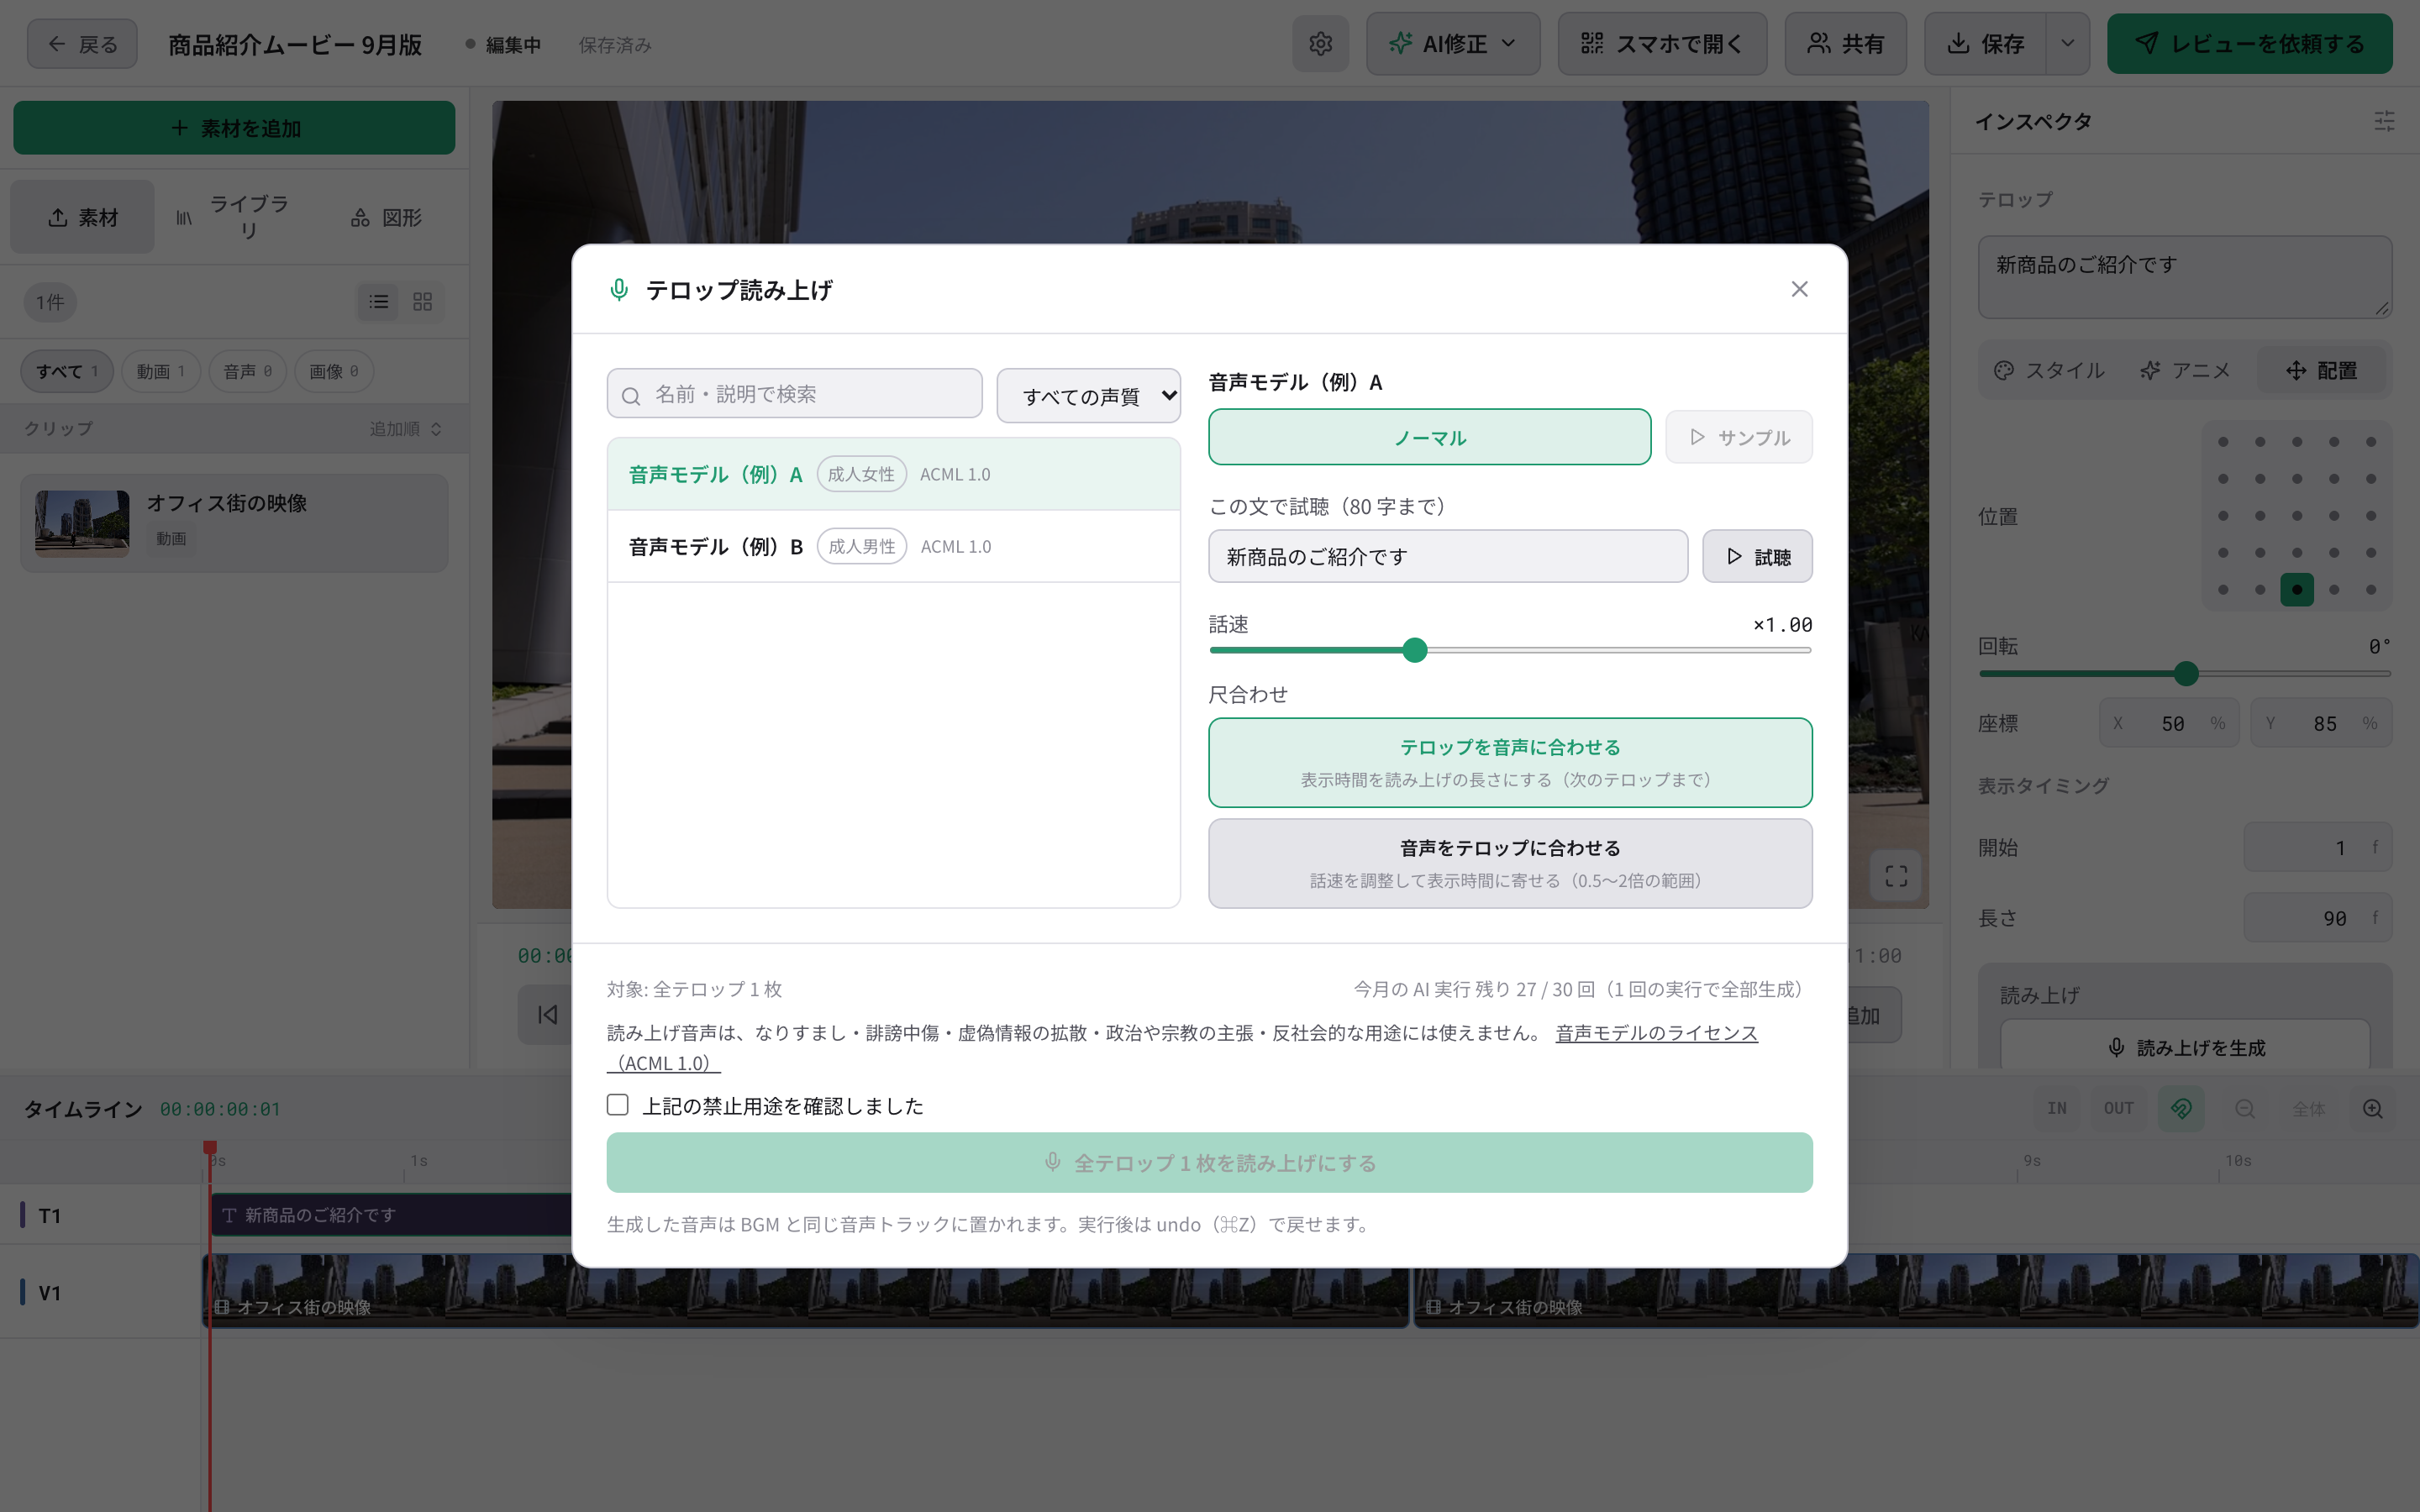Screen dimensions: 2420x1512
Task: Open the settings gear in top toolbar
Action: tap(1320, 44)
